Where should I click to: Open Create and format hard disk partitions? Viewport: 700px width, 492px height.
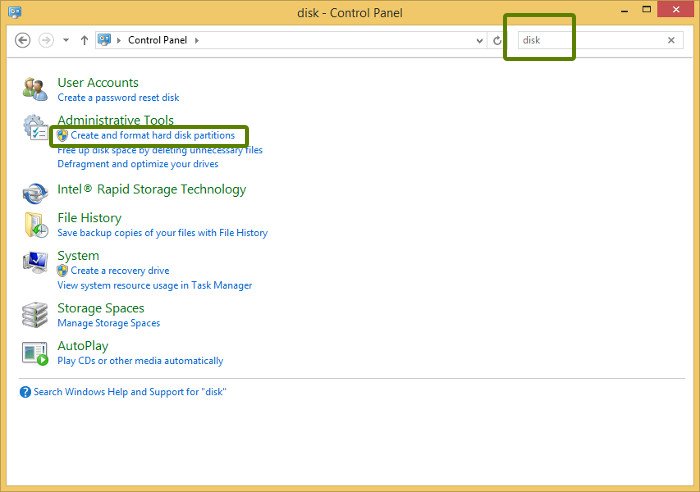coord(152,135)
